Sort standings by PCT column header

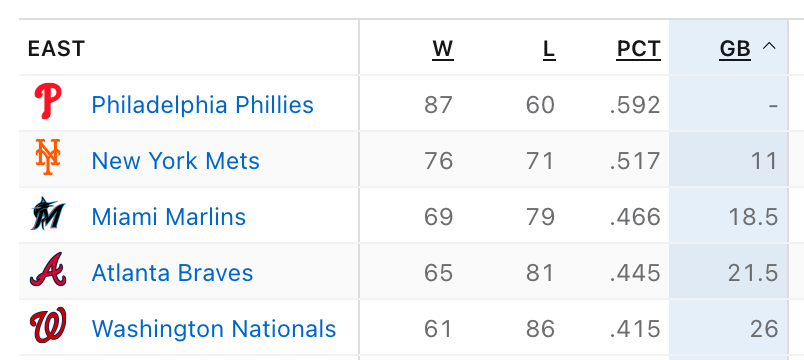click(x=638, y=49)
